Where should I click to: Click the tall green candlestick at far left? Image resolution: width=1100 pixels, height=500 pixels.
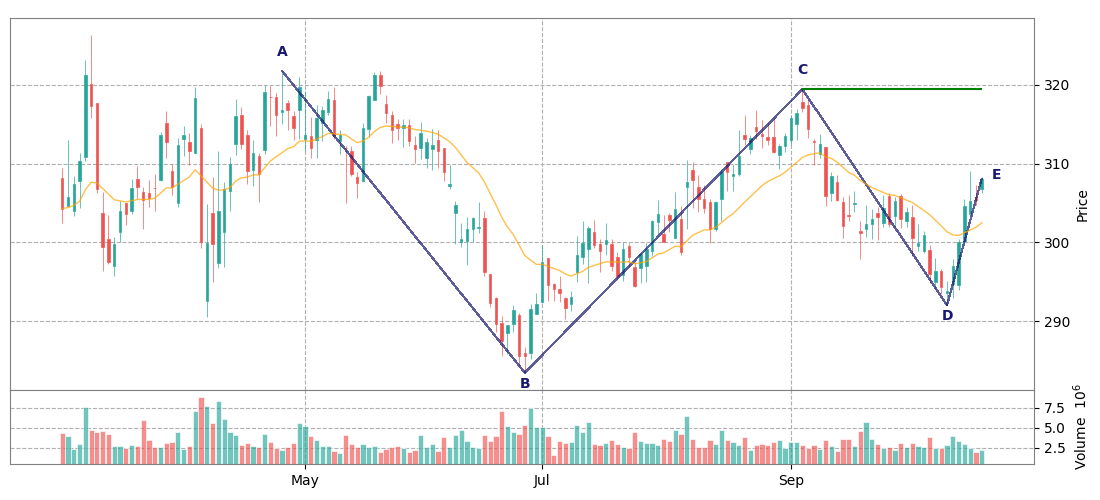click(x=86, y=116)
